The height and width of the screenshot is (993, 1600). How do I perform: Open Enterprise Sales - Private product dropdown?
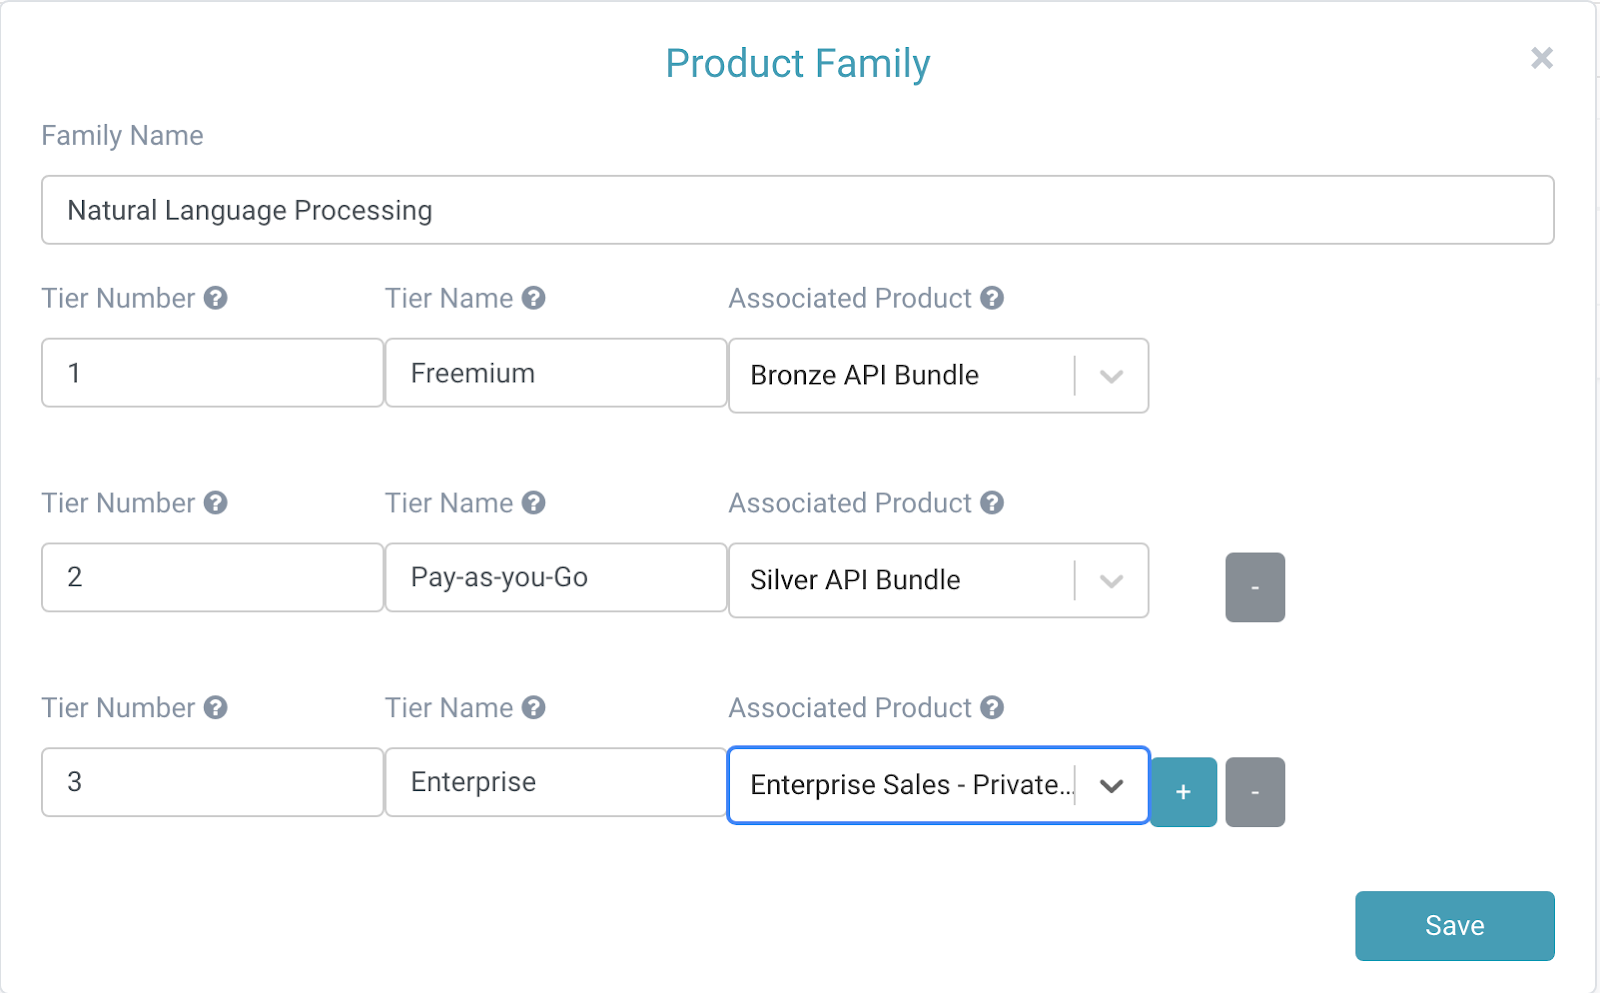tap(1111, 786)
